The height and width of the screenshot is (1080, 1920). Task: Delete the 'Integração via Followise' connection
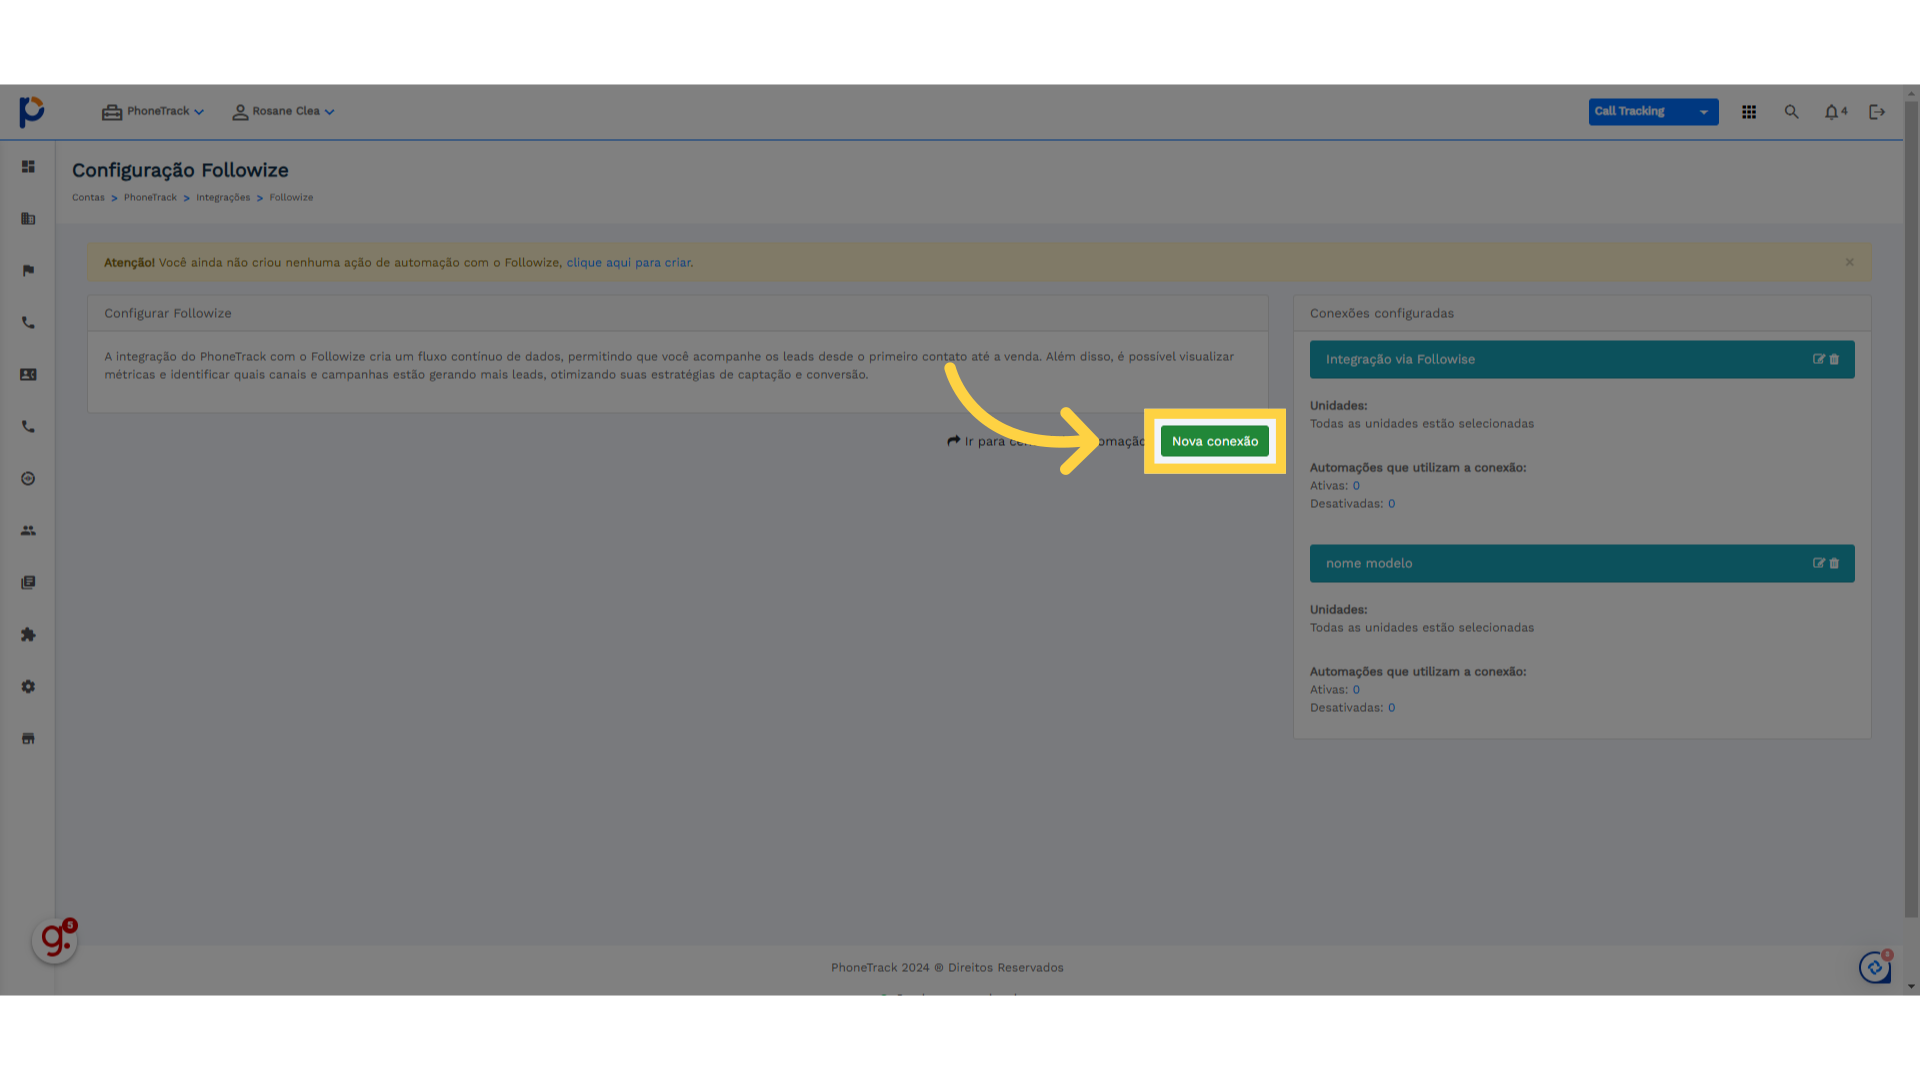click(1834, 359)
